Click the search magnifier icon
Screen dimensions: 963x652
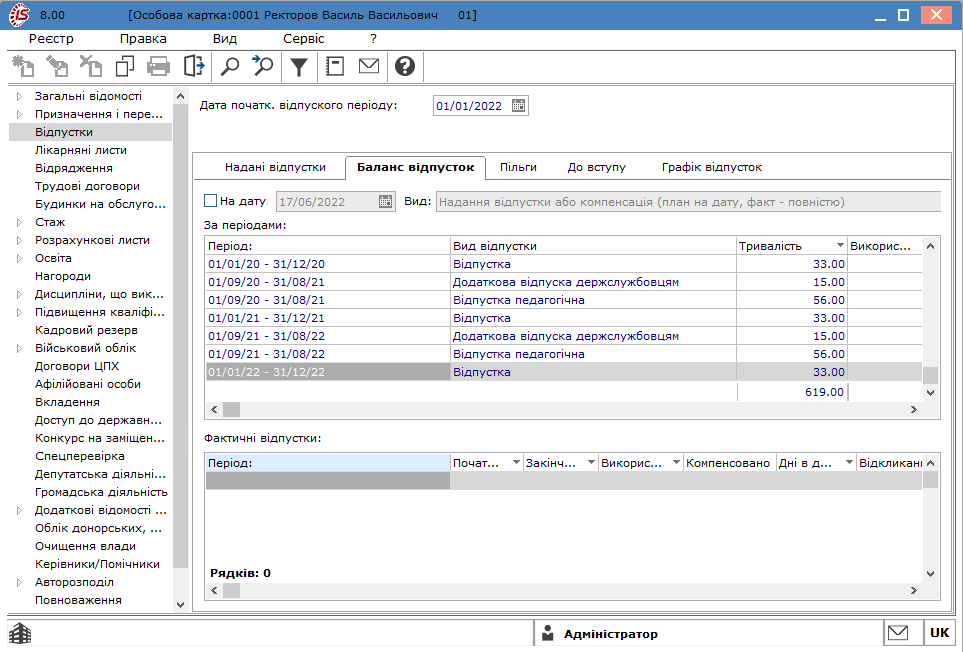[x=230, y=66]
